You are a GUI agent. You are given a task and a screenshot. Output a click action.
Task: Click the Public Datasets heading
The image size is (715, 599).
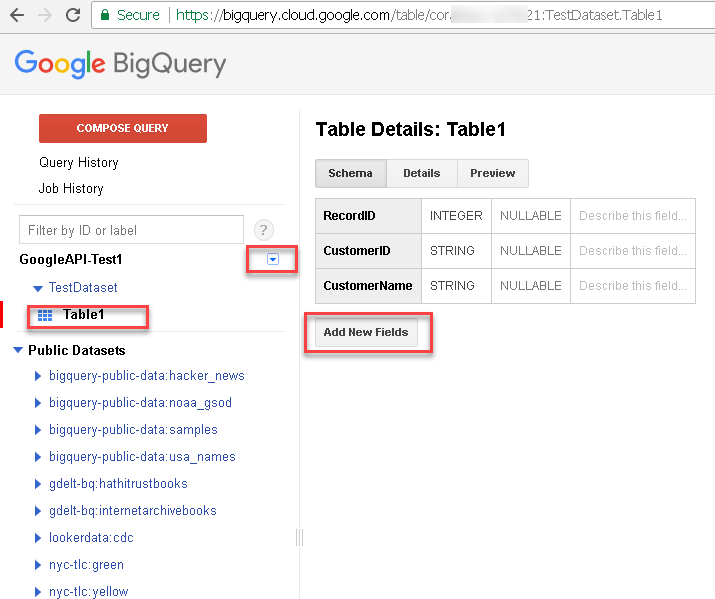click(x=77, y=350)
